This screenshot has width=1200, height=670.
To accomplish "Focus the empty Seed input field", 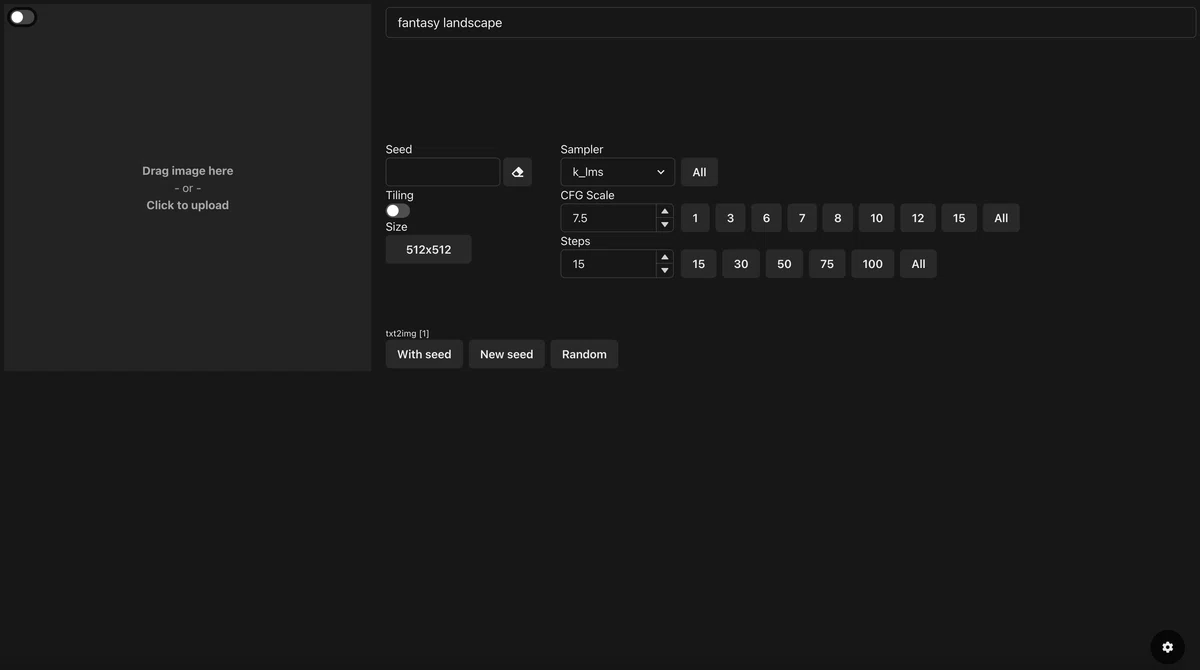I will (443, 172).
